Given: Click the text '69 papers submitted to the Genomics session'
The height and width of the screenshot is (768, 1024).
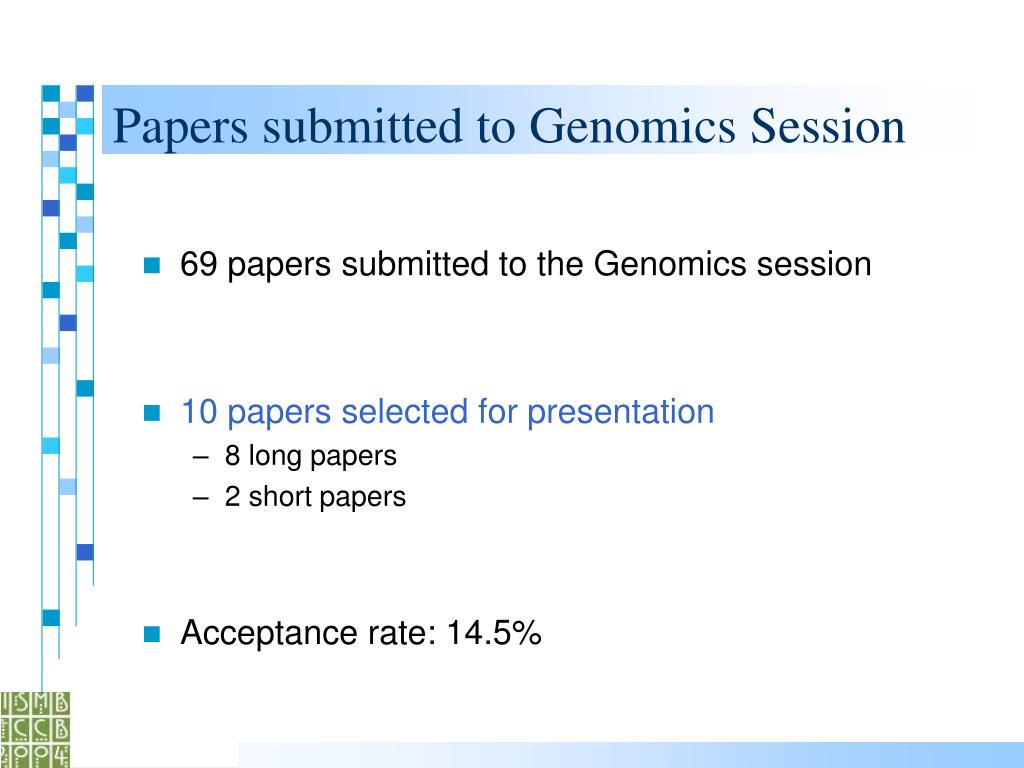Looking at the screenshot, I should [526, 265].
